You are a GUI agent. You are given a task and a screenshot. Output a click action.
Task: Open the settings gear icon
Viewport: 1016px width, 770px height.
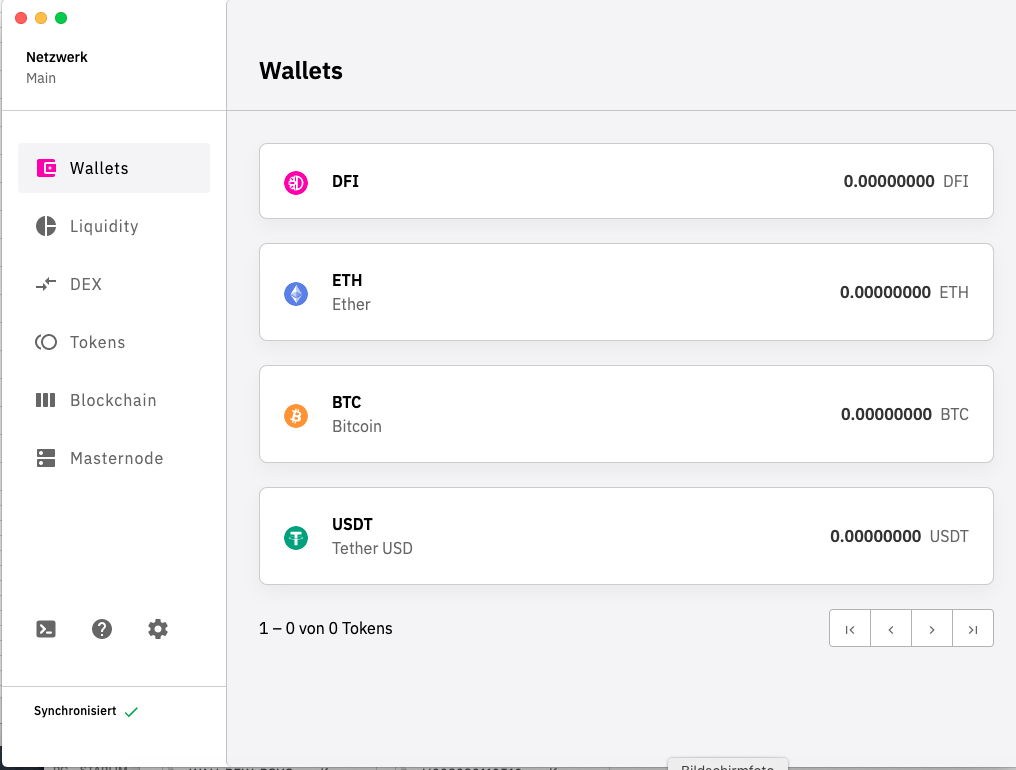click(158, 629)
